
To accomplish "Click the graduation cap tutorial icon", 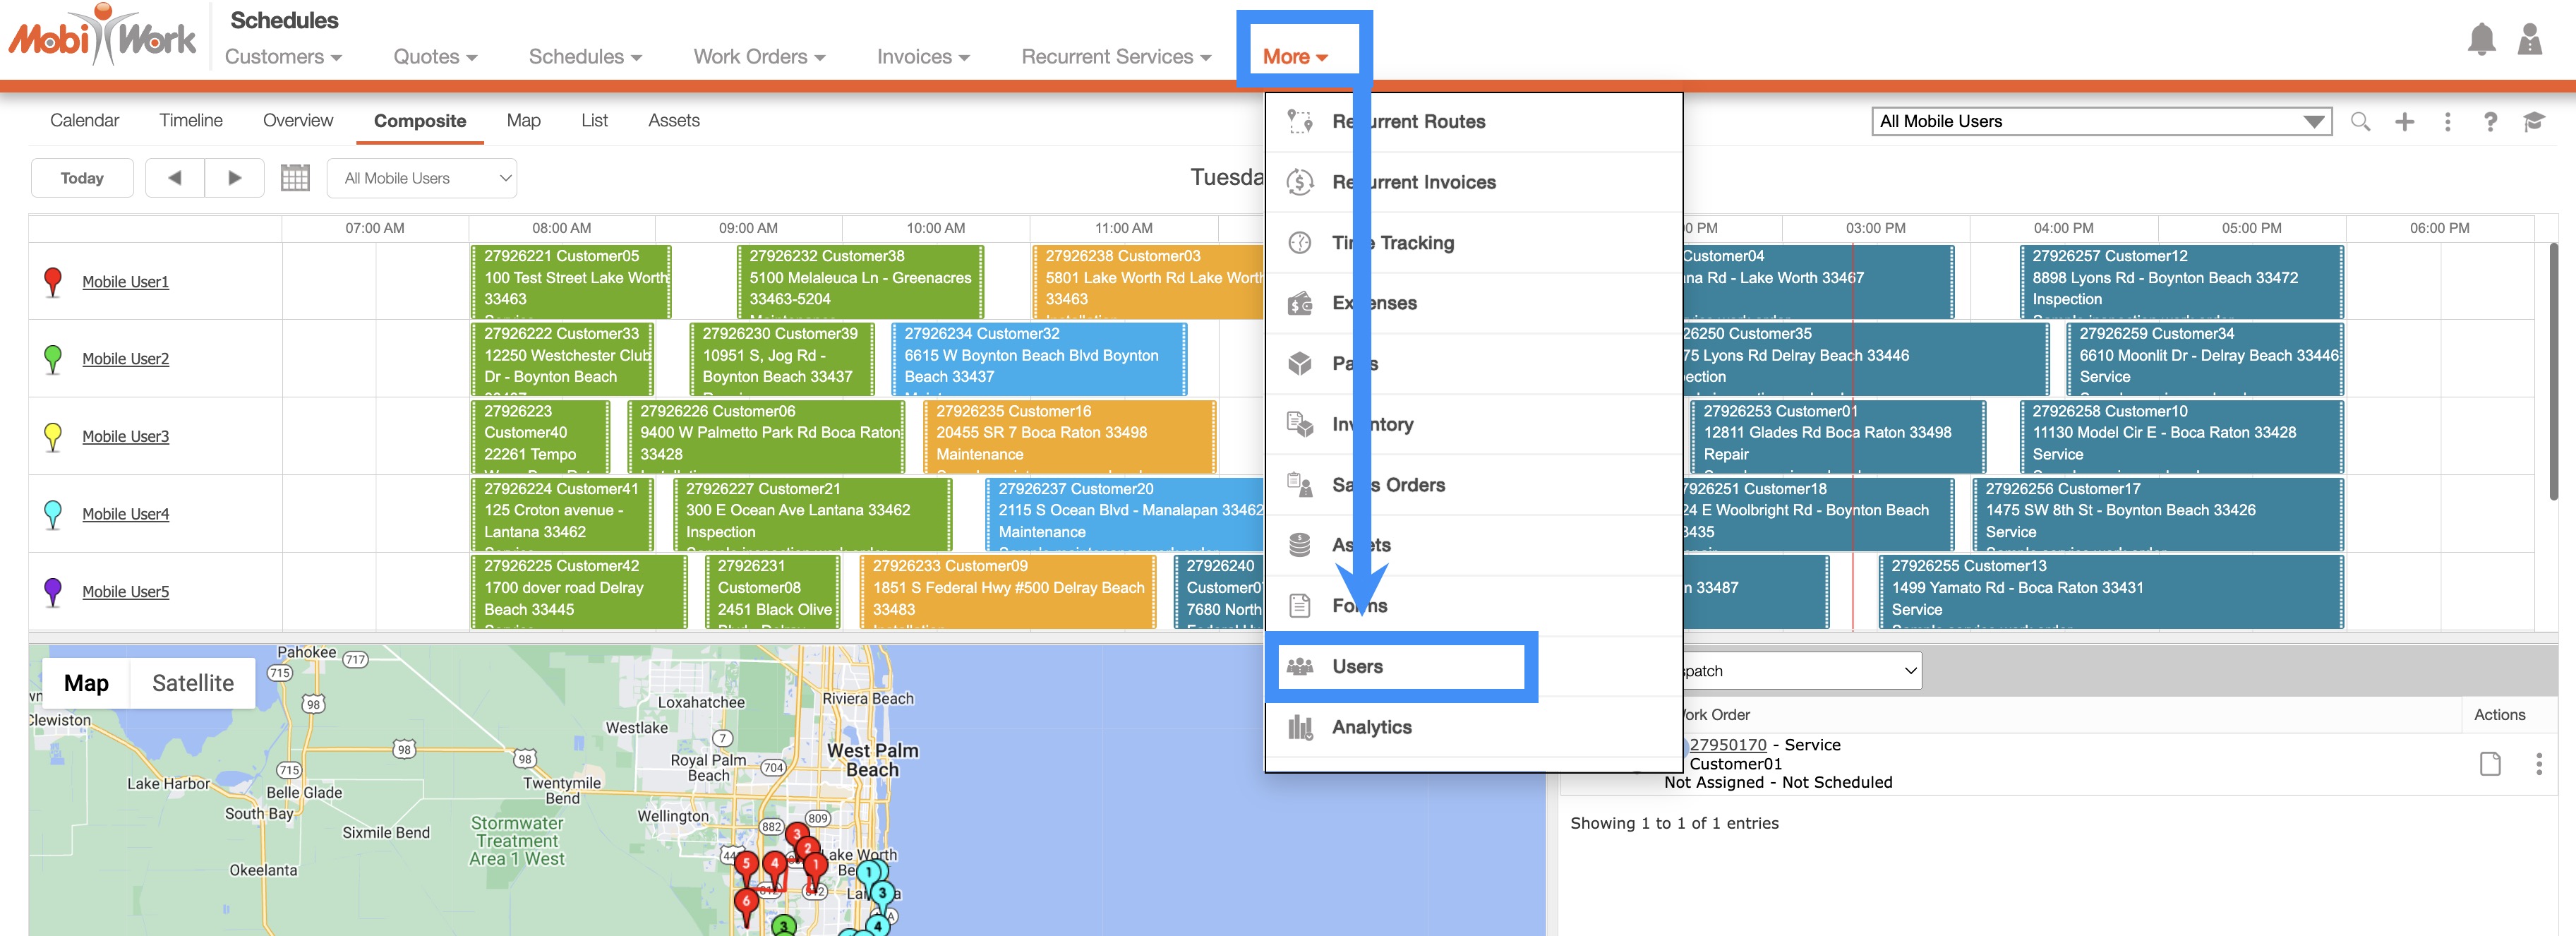I will 2533,122.
